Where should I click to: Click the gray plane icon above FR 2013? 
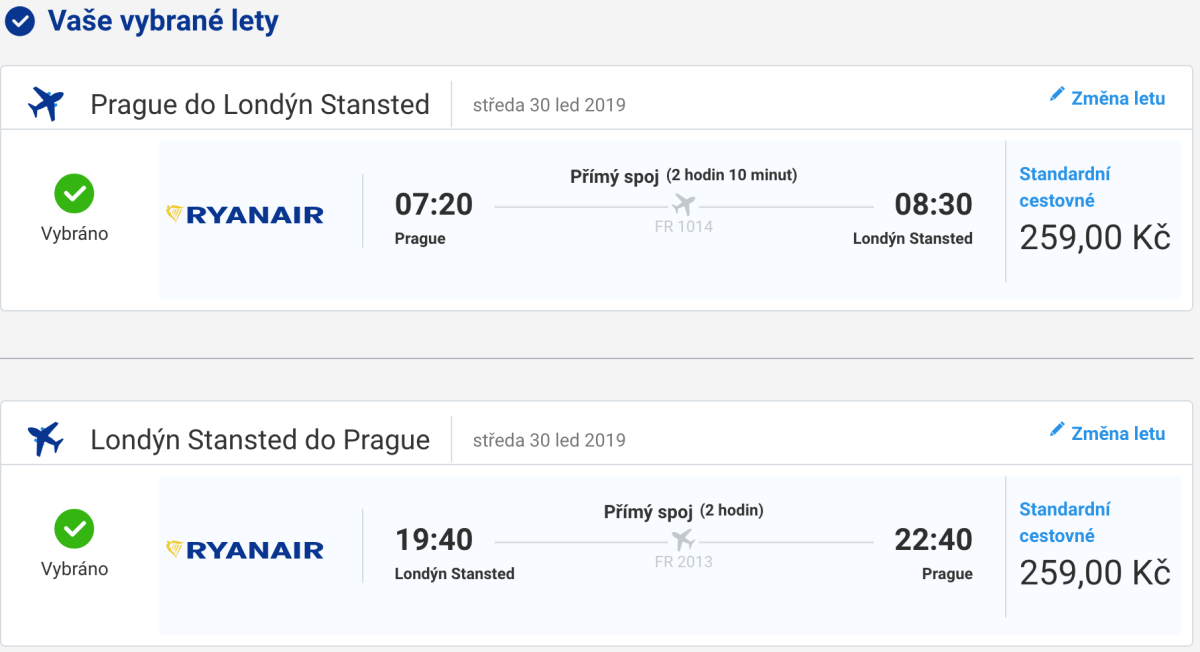point(684,540)
